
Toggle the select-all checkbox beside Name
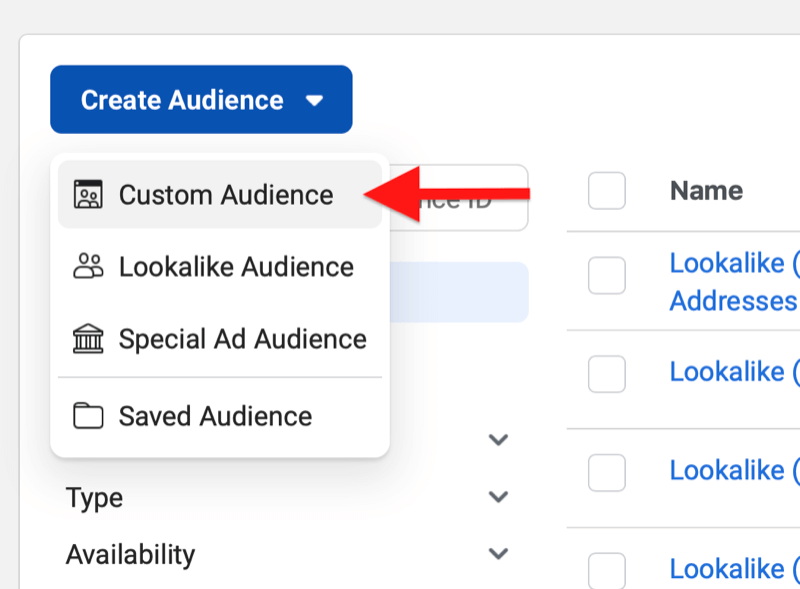(606, 191)
